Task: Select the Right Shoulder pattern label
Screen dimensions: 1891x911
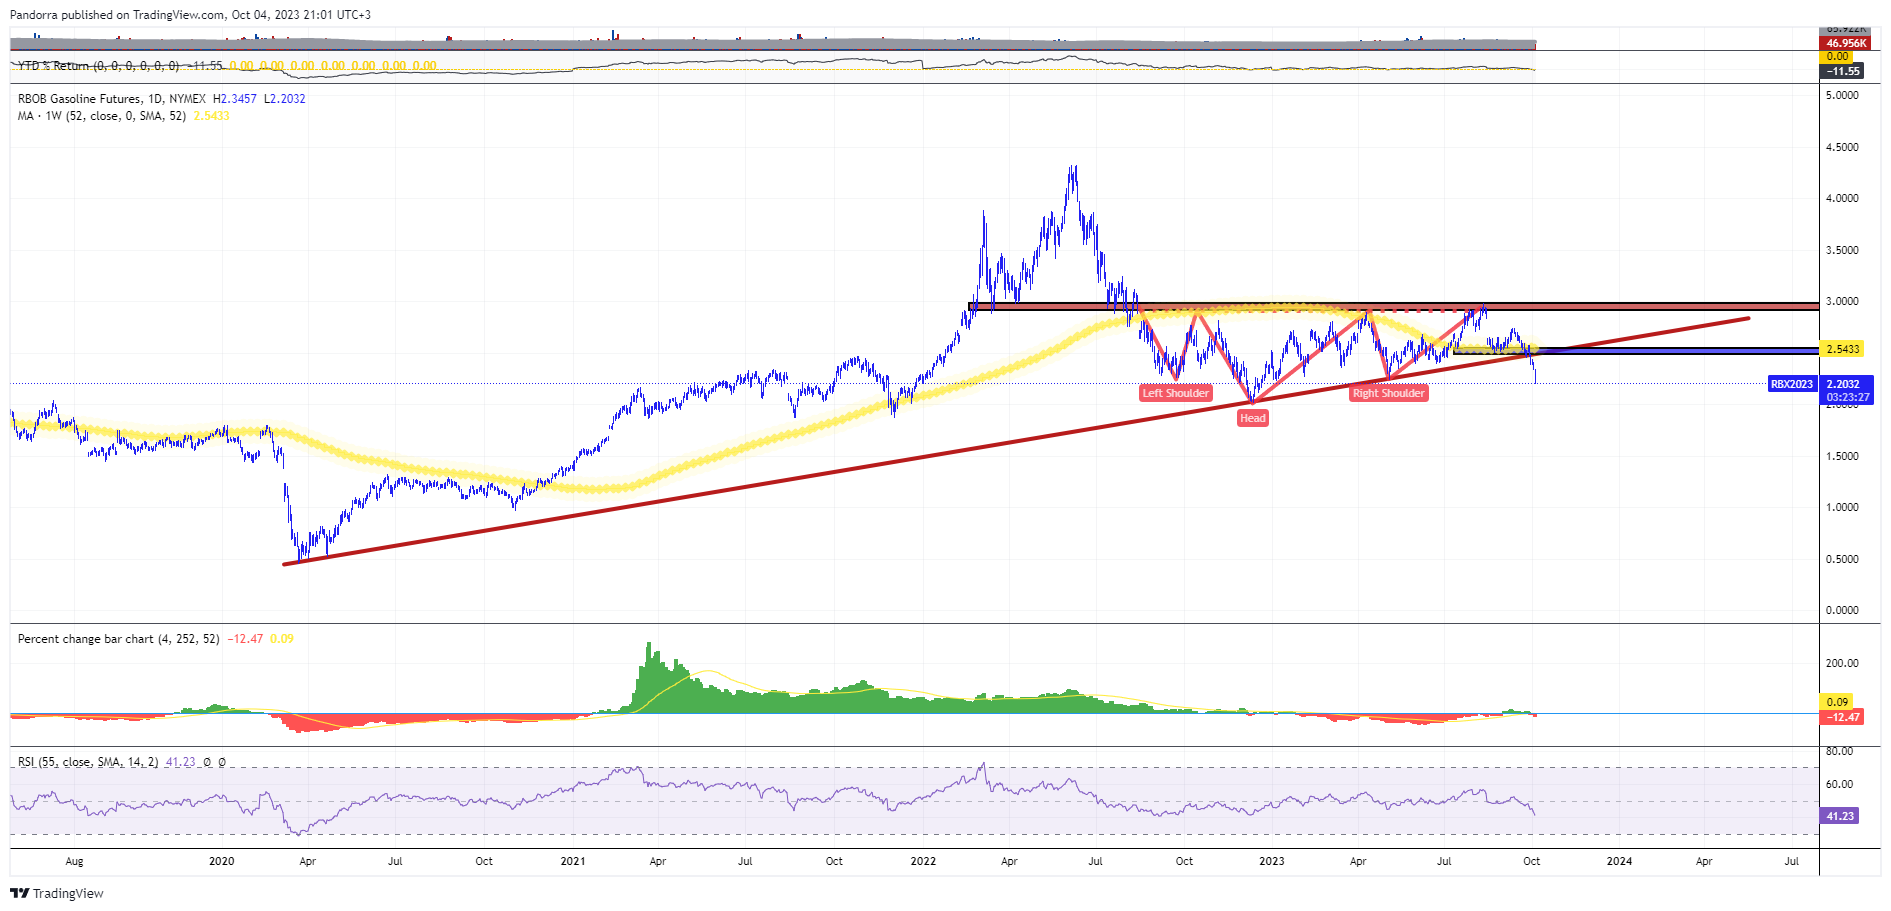Action: [x=1388, y=393]
